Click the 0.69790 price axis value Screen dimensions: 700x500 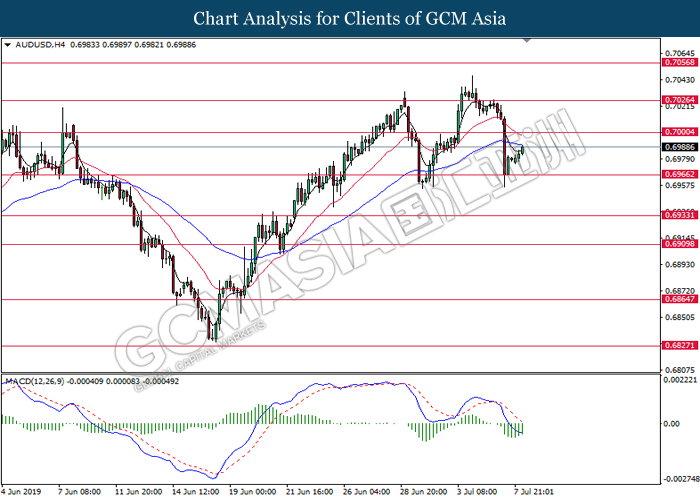coord(680,159)
